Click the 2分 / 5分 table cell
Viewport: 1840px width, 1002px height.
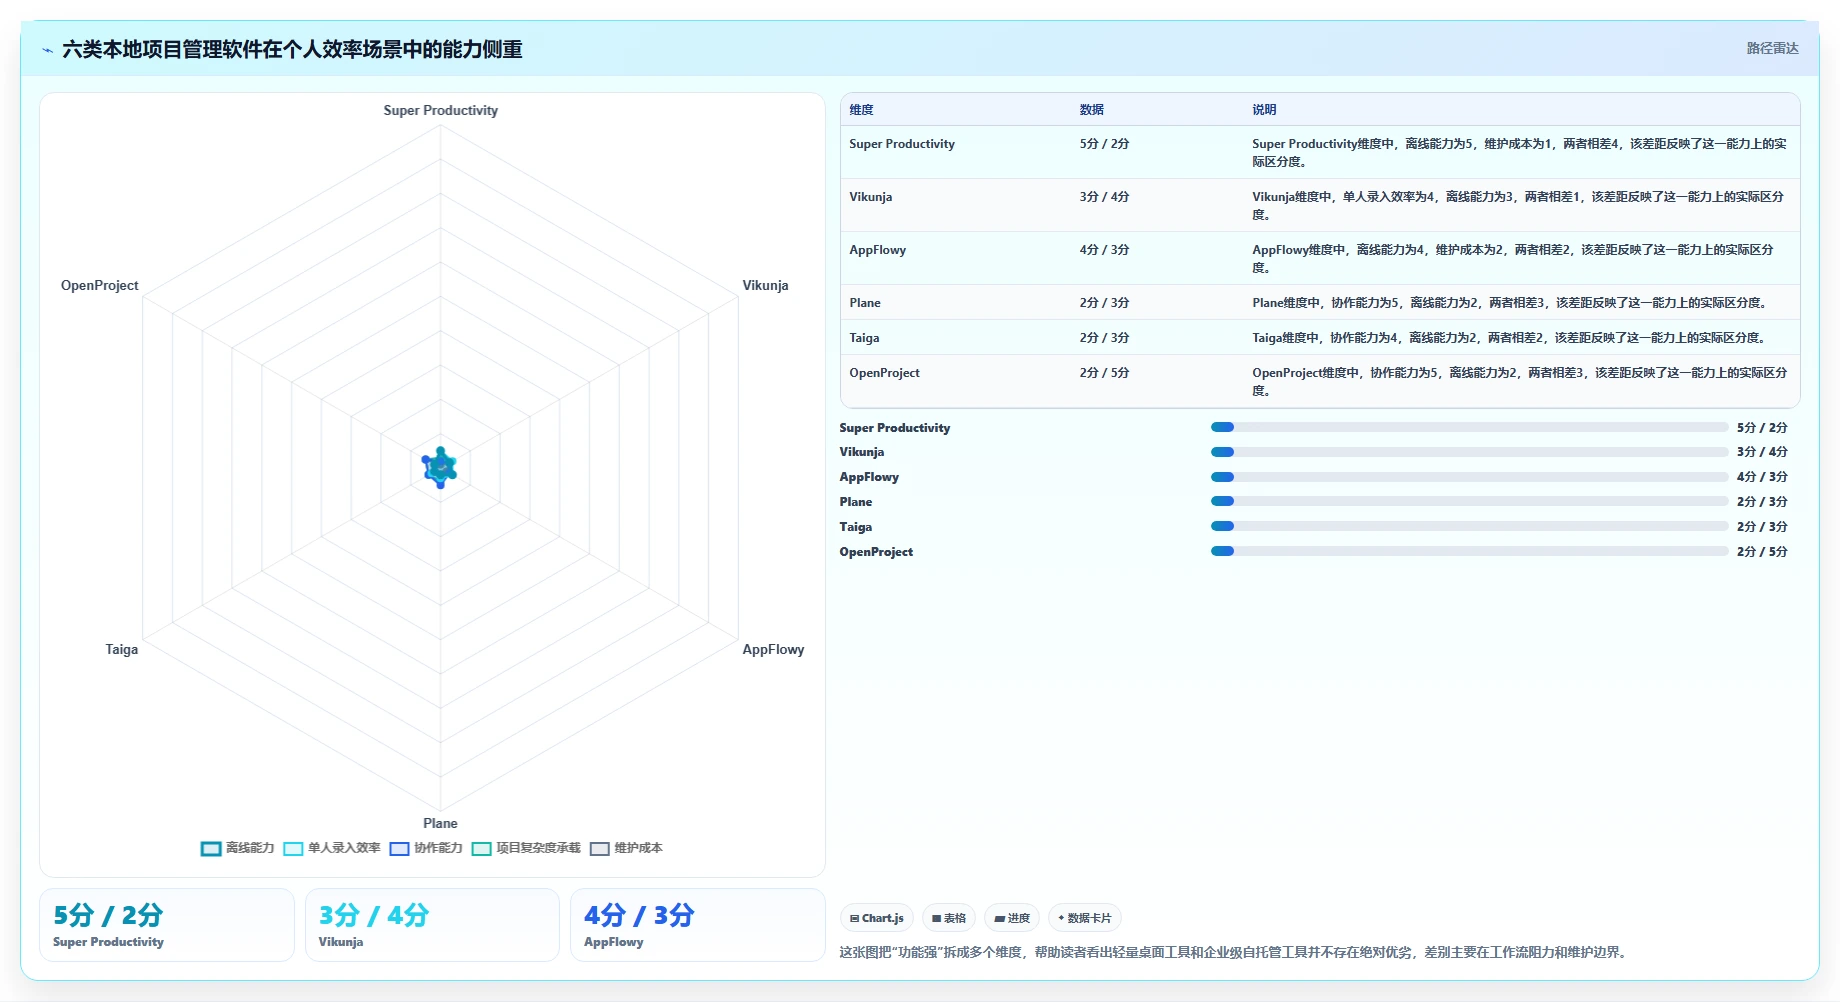click(x=1104, y=373)
